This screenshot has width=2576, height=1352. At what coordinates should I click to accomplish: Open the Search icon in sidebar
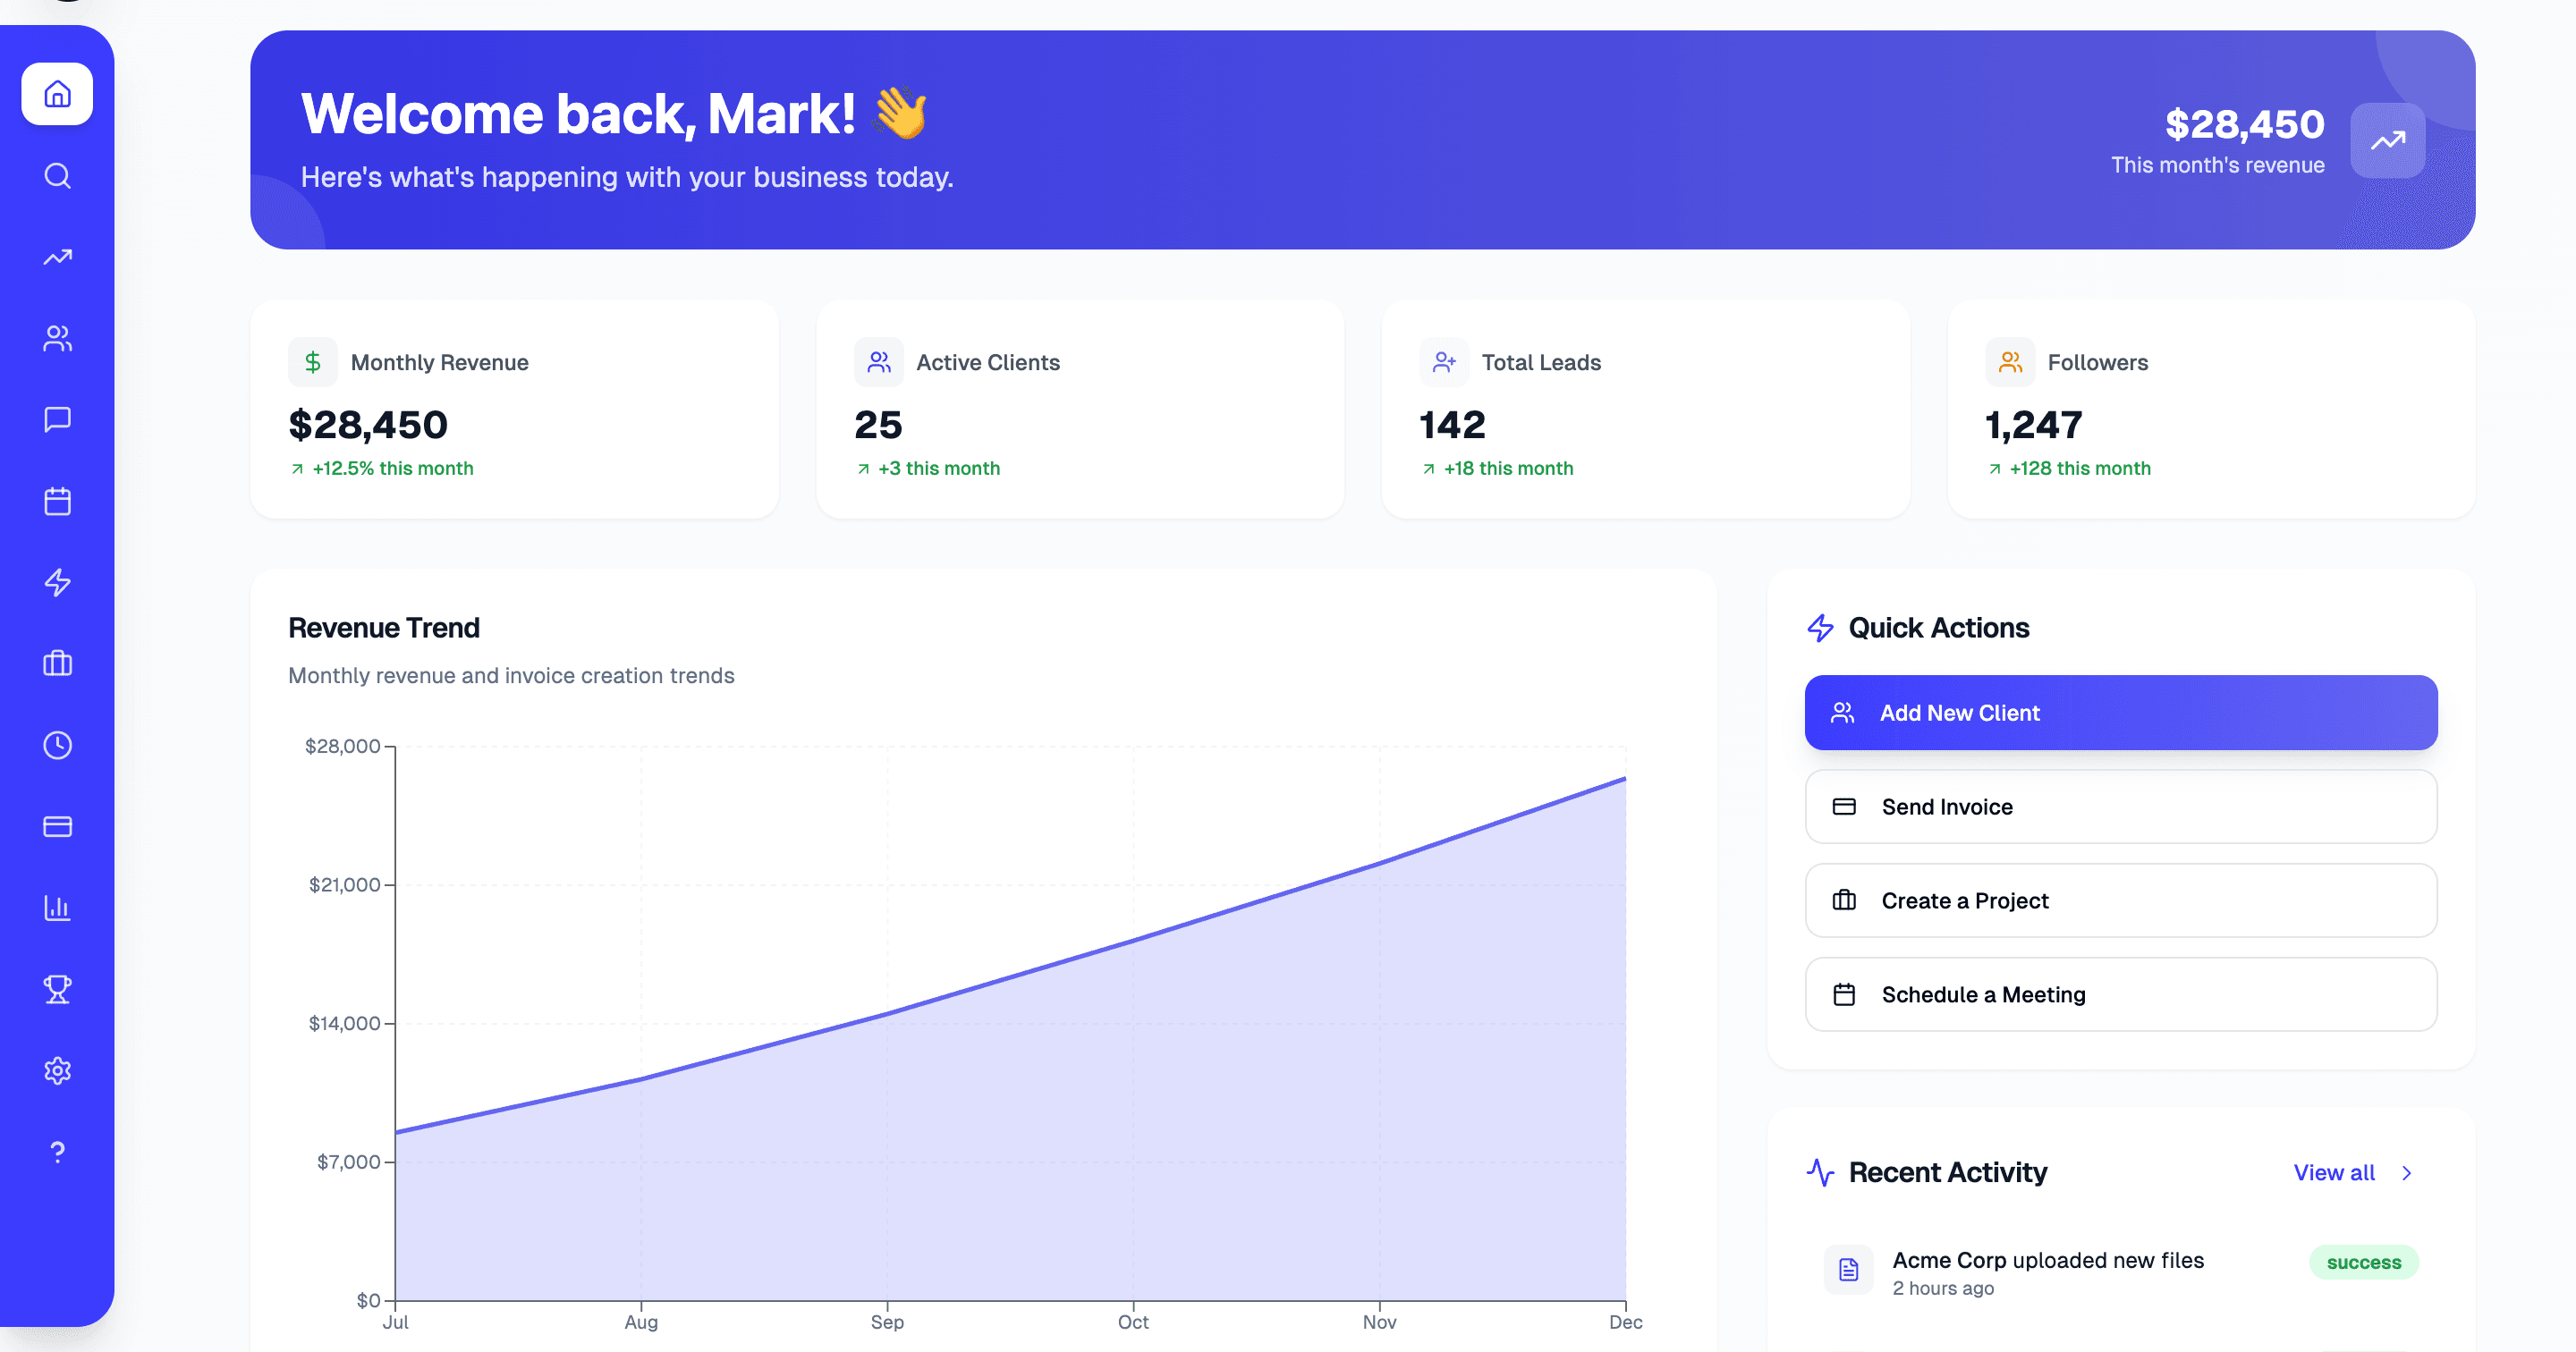[57, 175]
